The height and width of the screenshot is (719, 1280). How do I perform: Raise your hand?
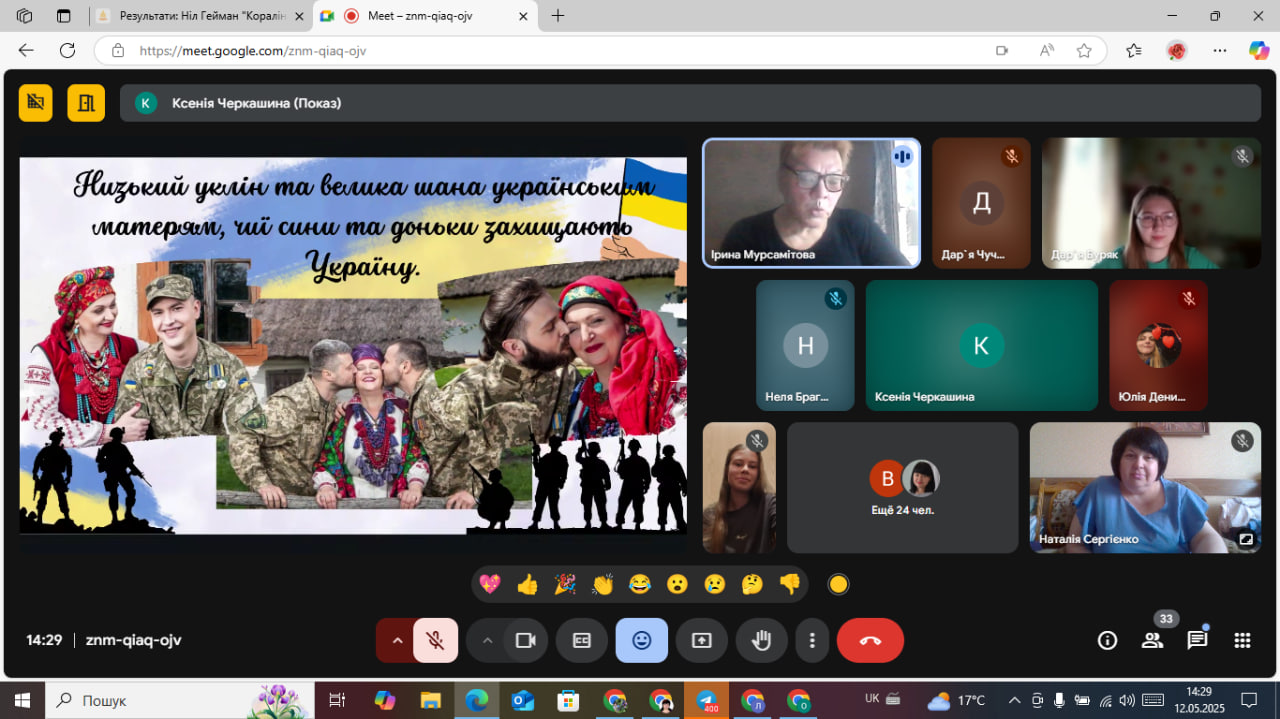(x=762, y=641)
